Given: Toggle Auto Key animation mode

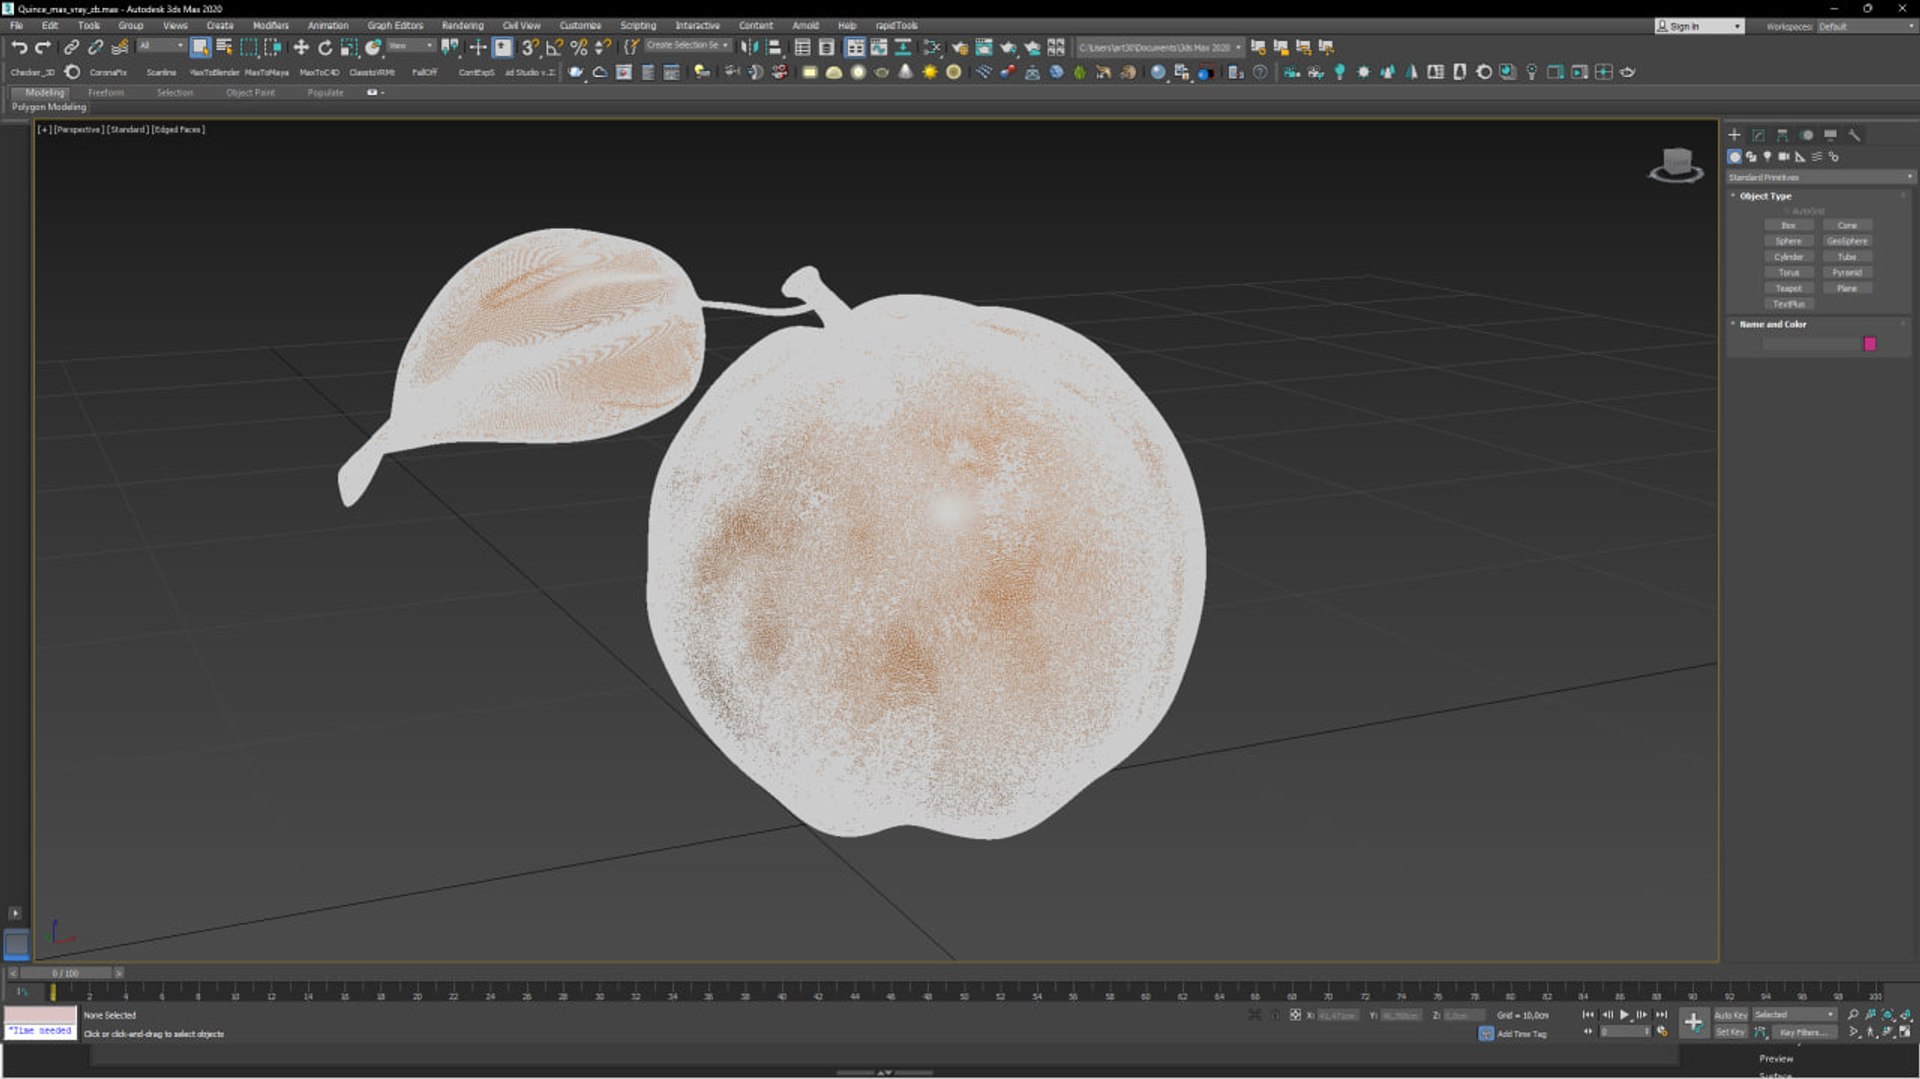Looking at the screenshot, I should (1731, 1015).
